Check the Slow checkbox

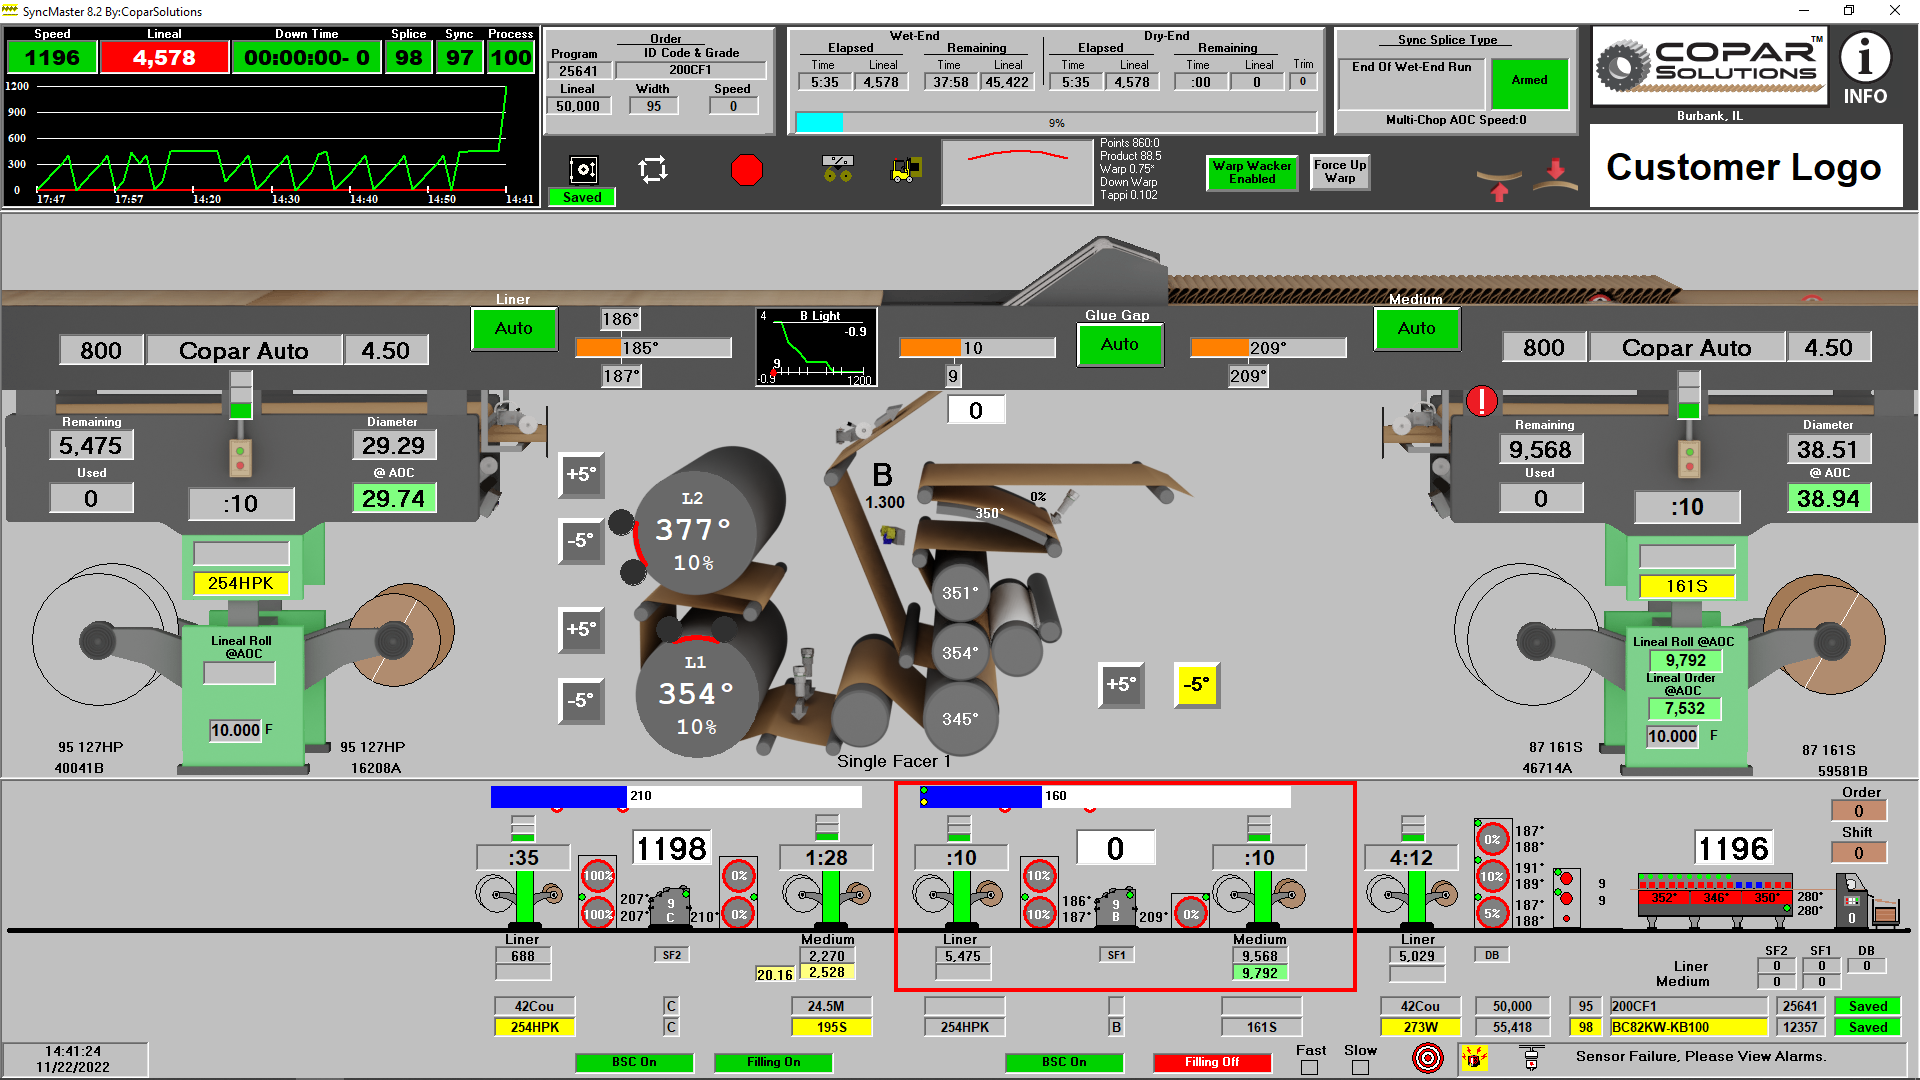click(1360, 1067)
